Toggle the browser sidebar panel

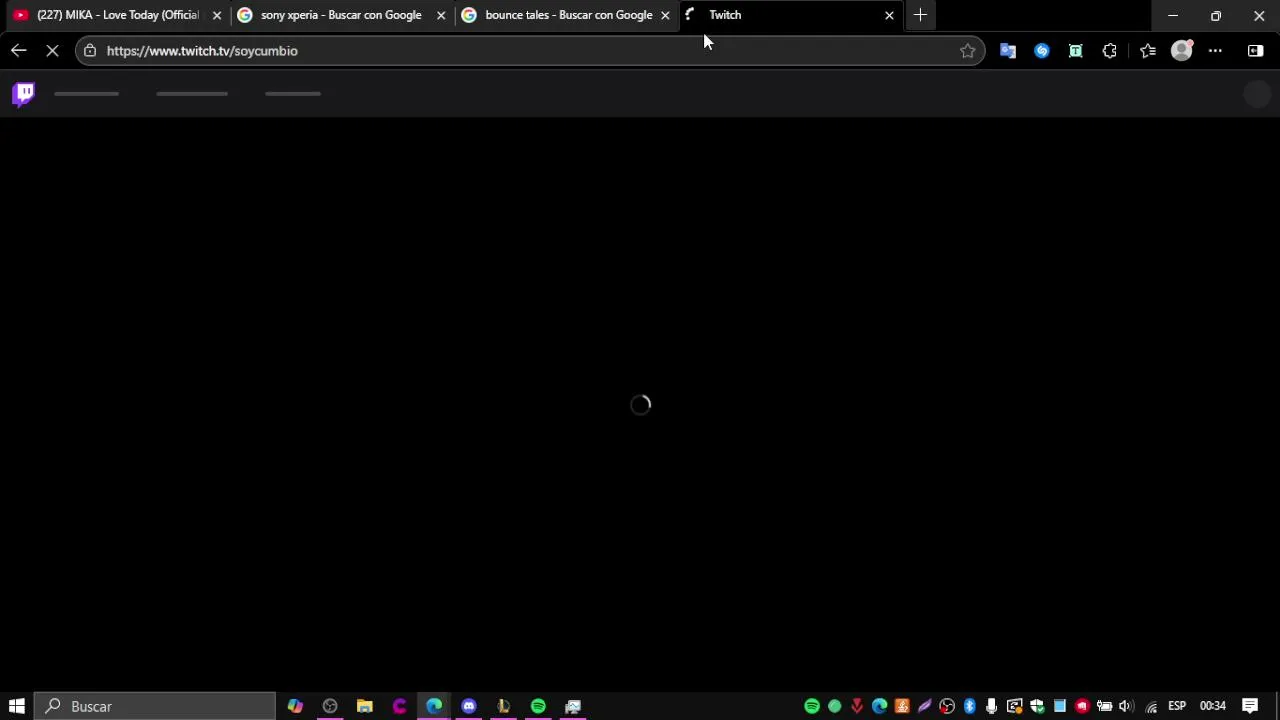(1256, 51)
